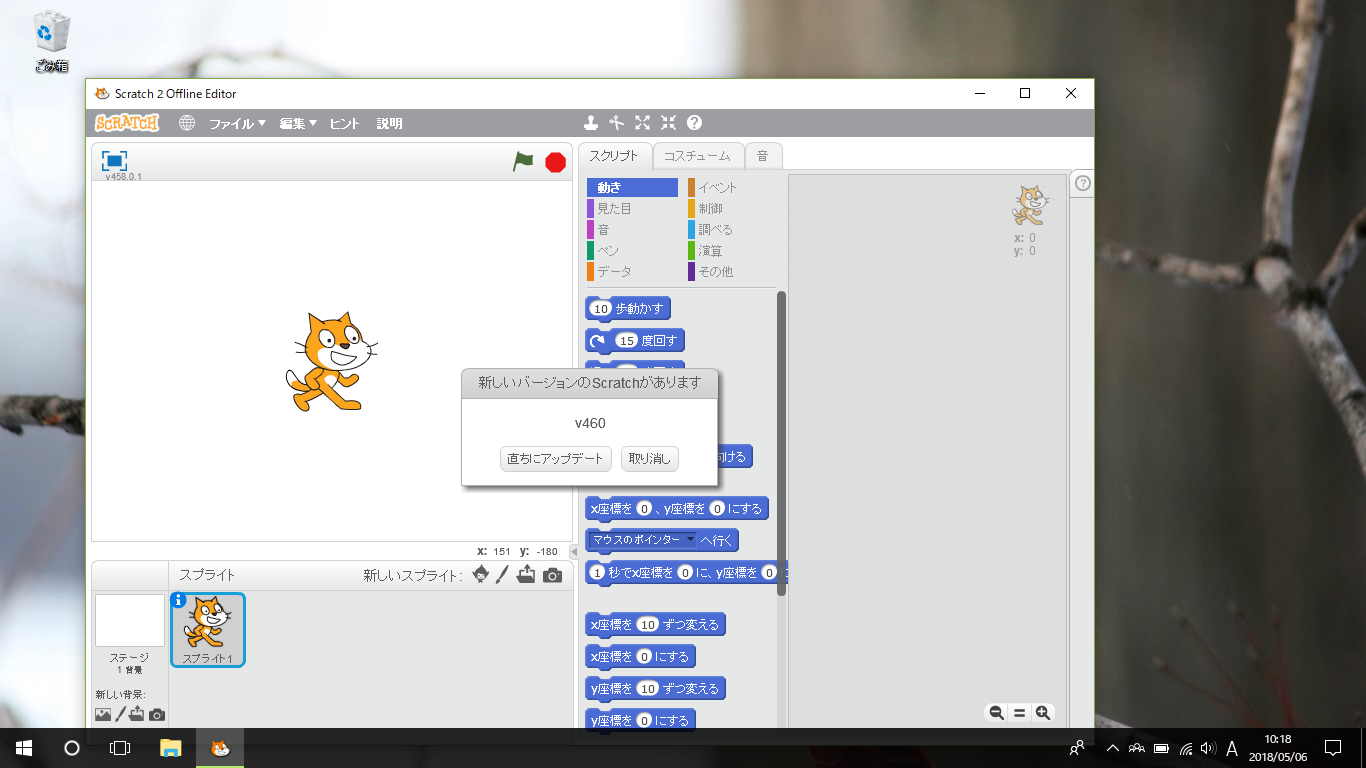Switch to the 音 tab

(x=763, y=155)
